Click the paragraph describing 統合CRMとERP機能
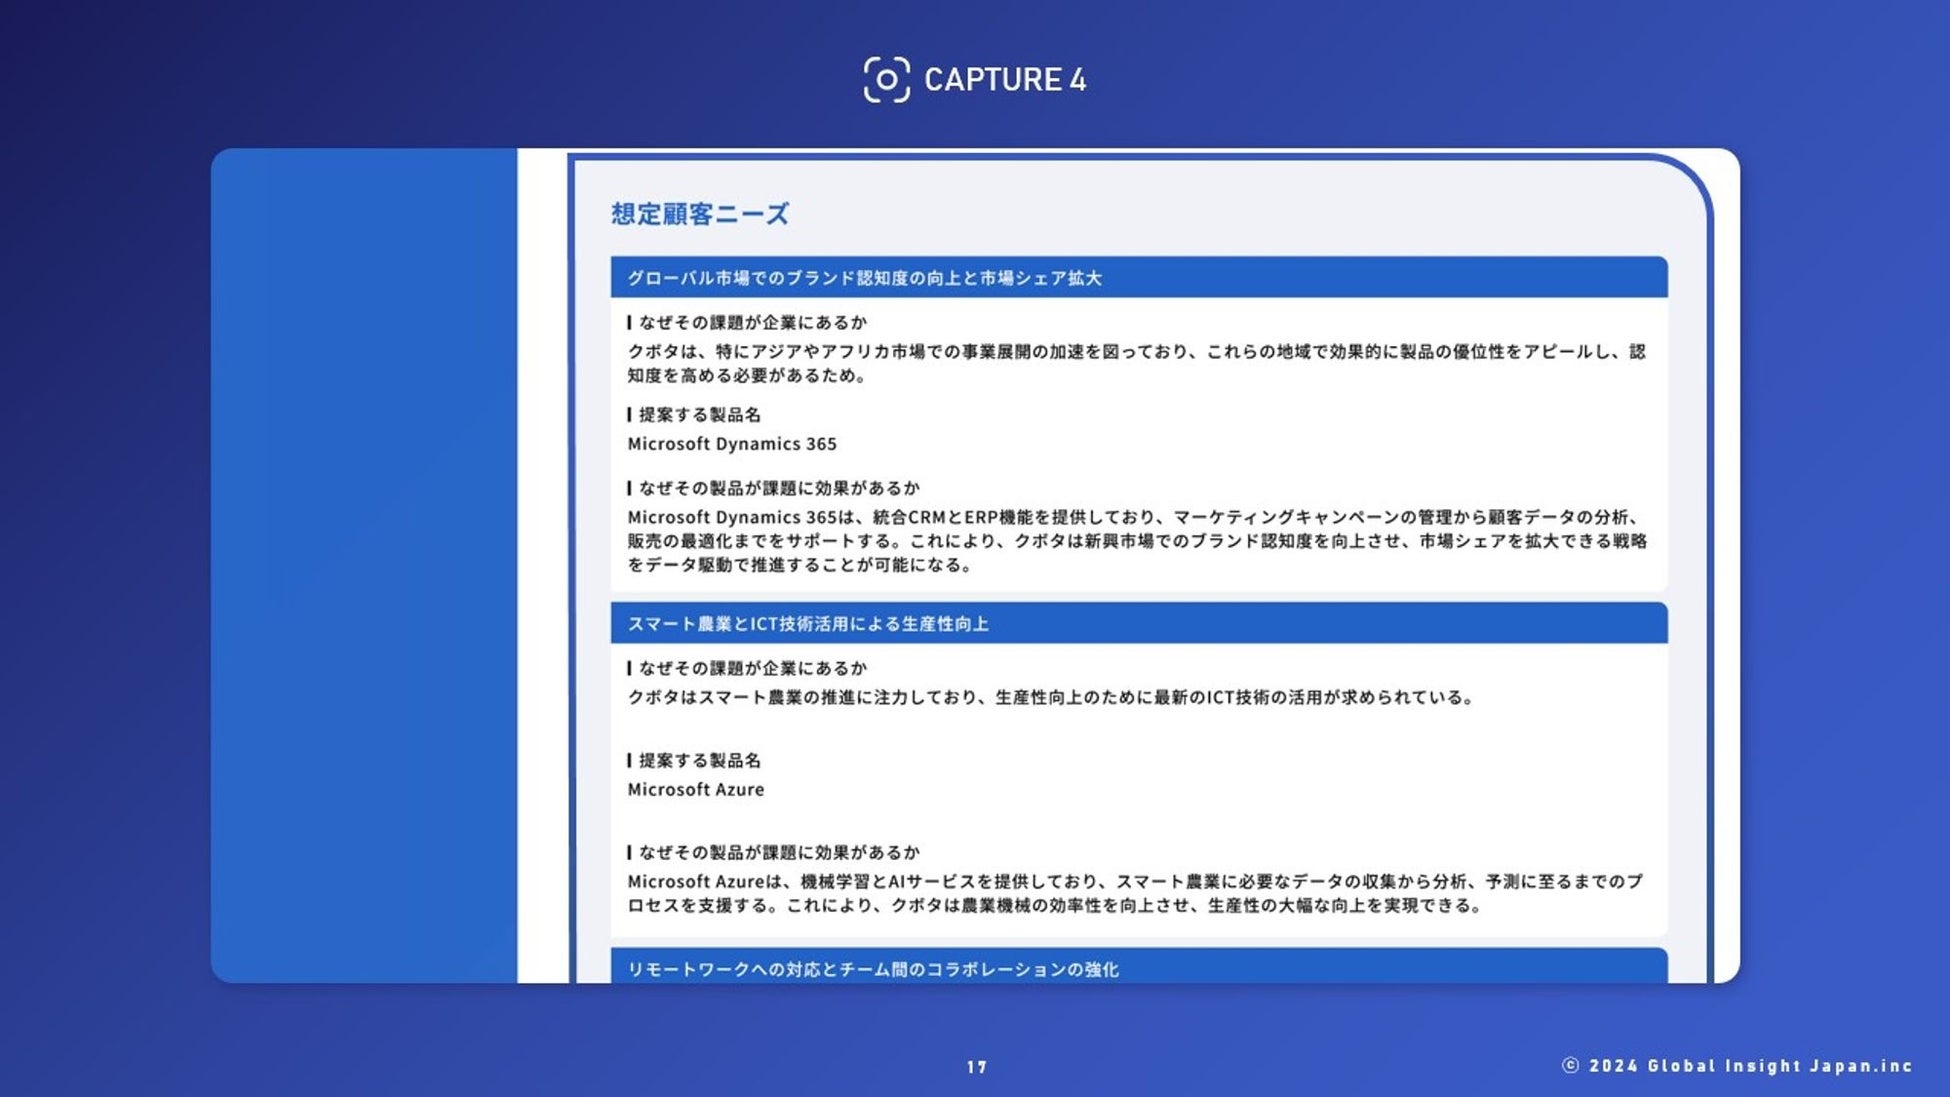Image resolution: width=1950 pixels, height=1097 pixels. pyautogui.click(x=1136, y=541)
